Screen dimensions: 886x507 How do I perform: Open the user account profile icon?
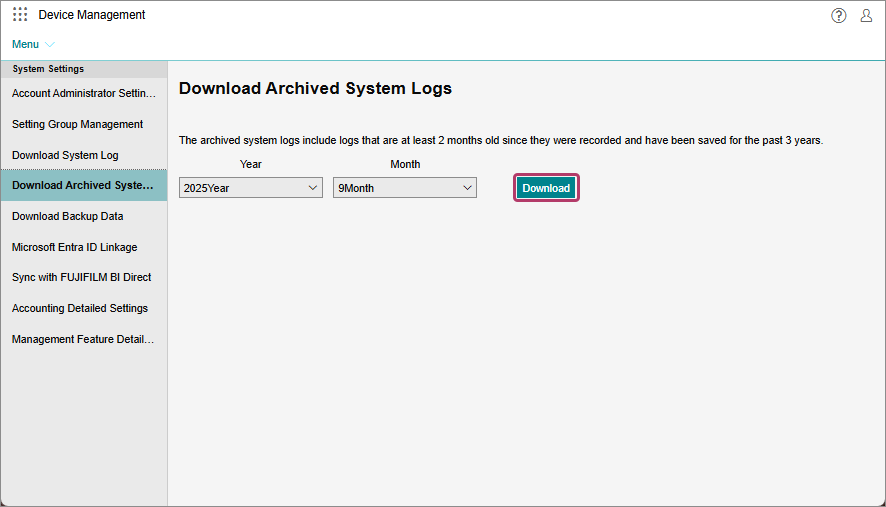866,15
